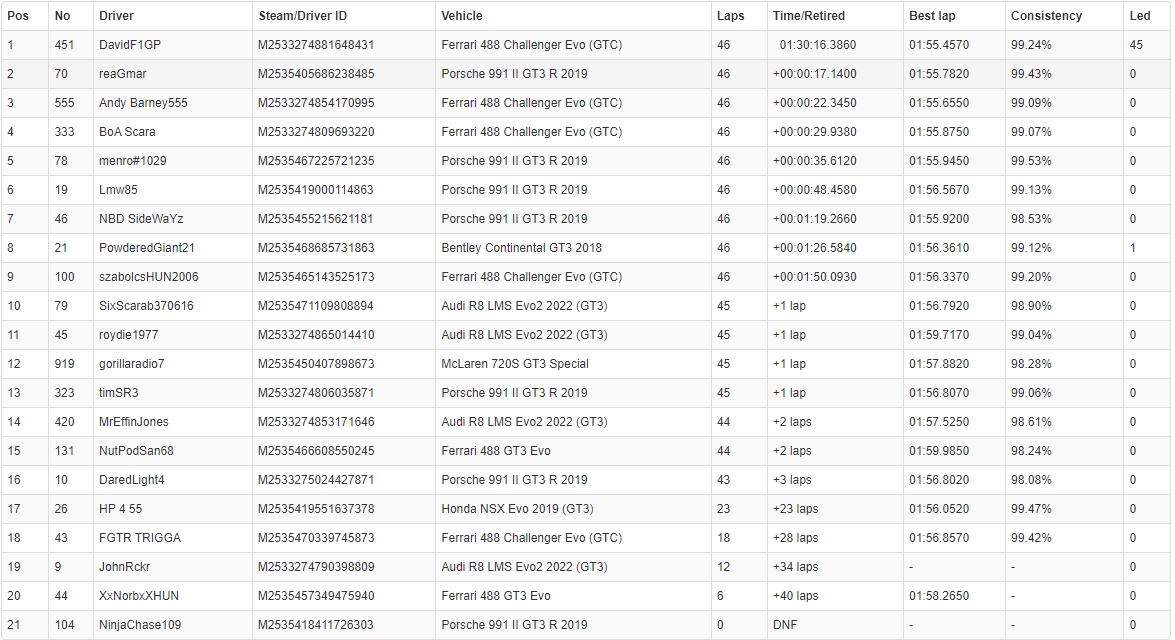Click the Best lap column header
Viewport: 1175px width, 640px height.
pyautogui.click(x=932, y=16)
